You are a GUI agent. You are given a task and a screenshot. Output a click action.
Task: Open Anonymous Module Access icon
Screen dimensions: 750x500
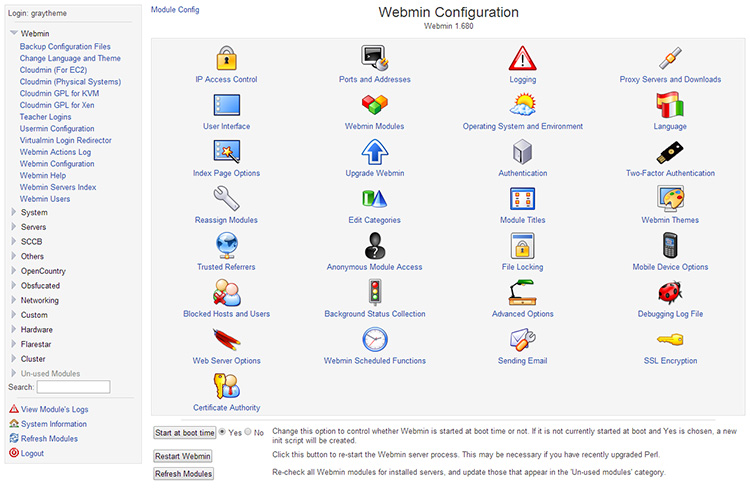(x=375, y=245)
